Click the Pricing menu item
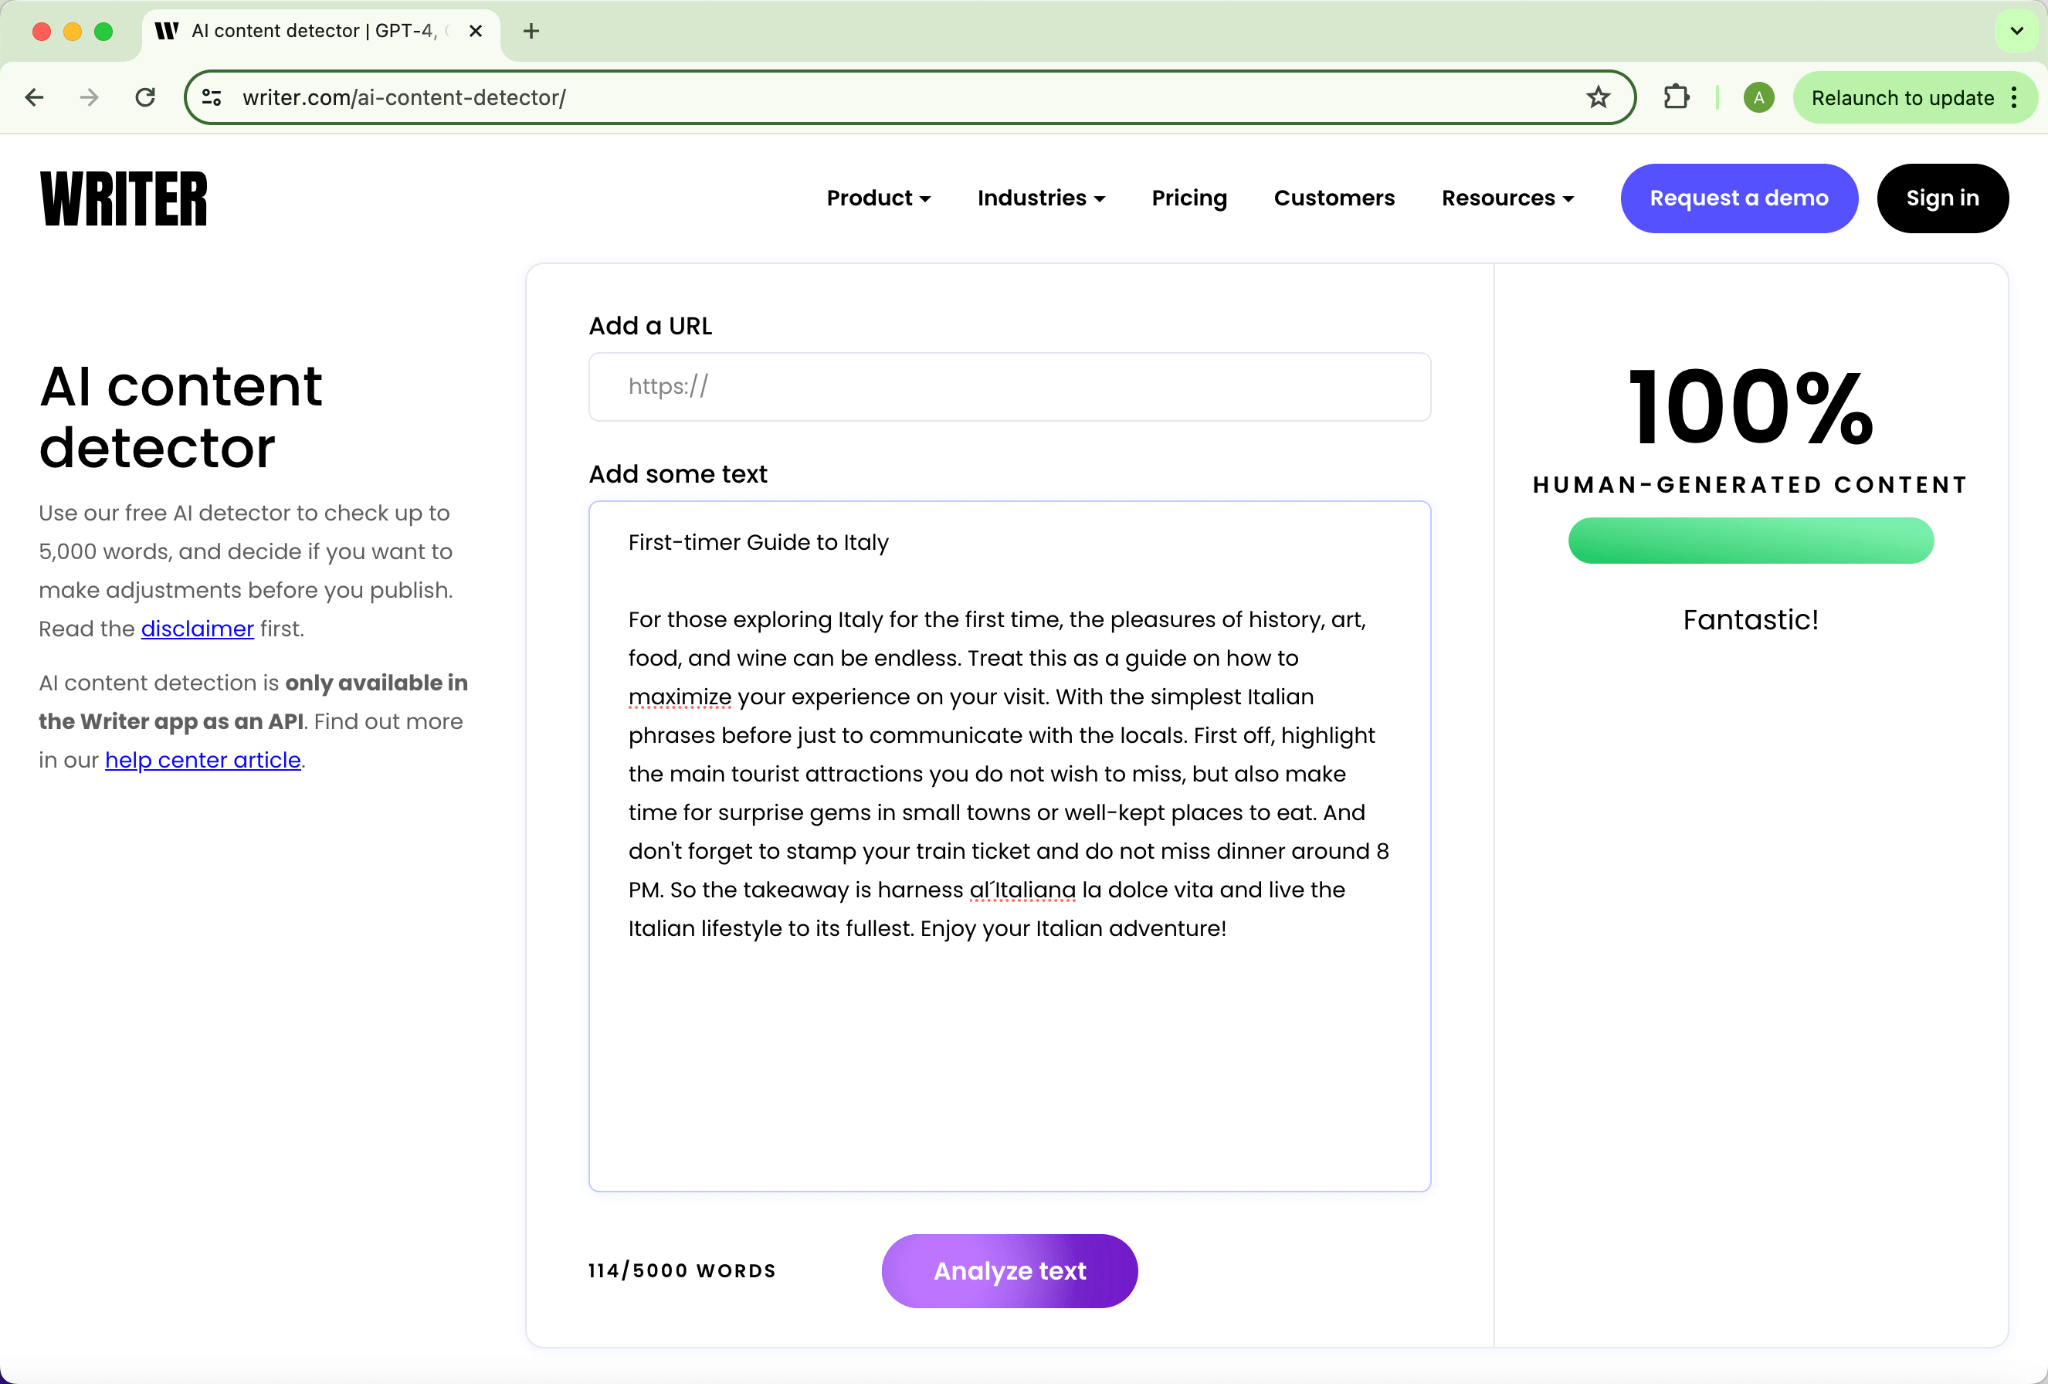2048x1384 pixels. tap(1189, 198)
